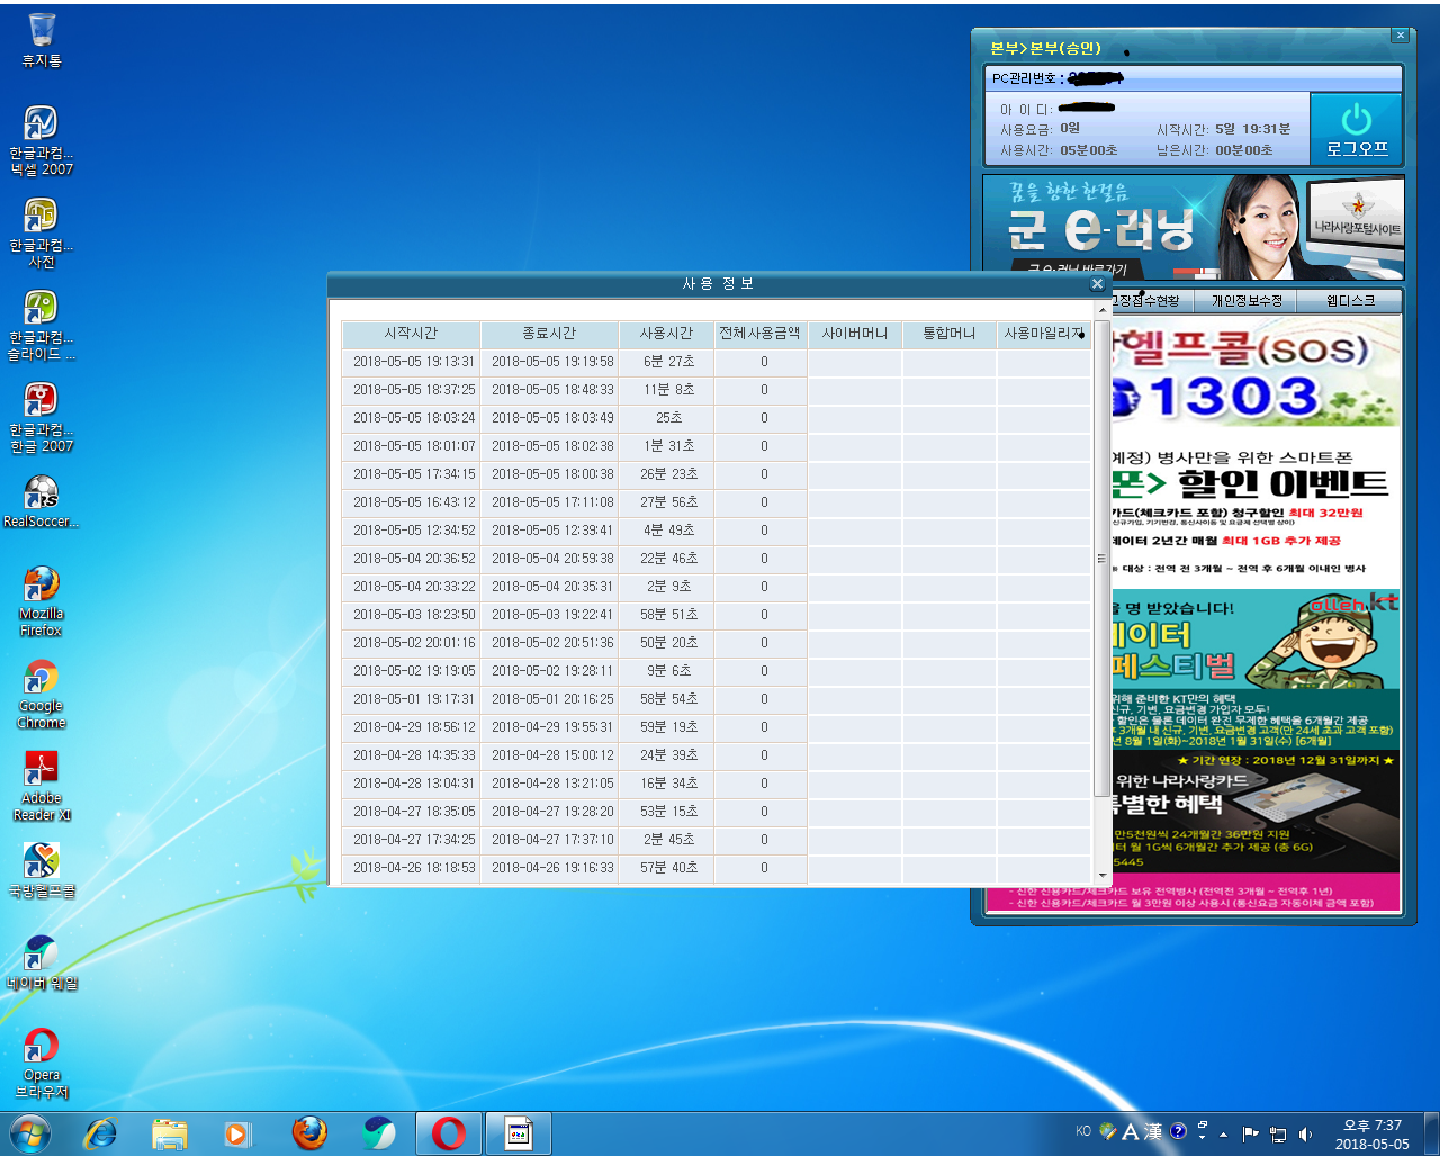The image size is (1440, 1156).
Task: Launch Firefox from the taskbar
Action: tap(309, 1134)
